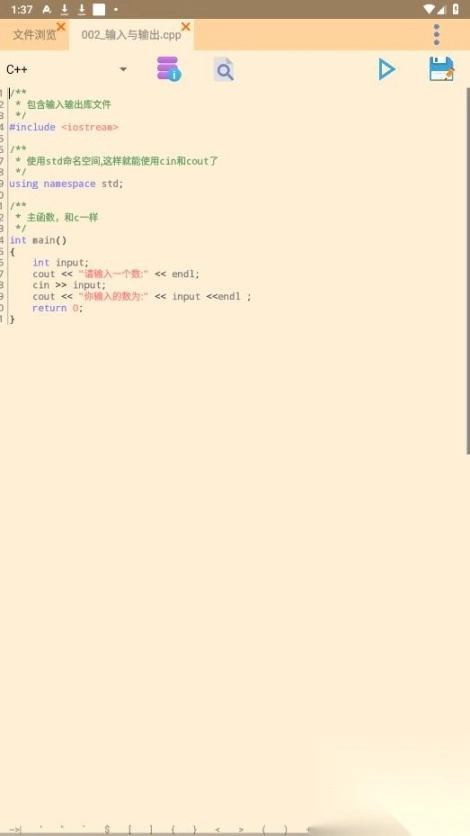Expand the C++ language dropdown
This screenshot has width=470, height=836.
(x=67, y=69)
